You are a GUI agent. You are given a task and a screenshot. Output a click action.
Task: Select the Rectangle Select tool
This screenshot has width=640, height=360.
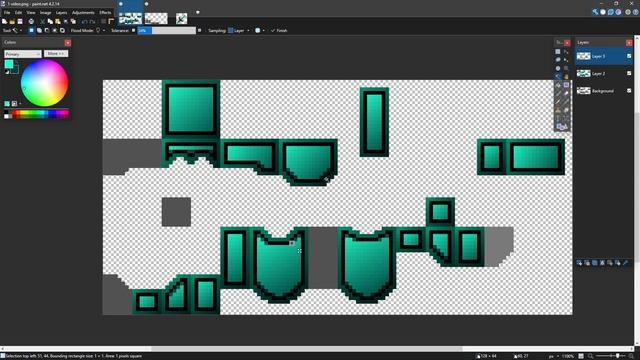(x=558, y=51)
